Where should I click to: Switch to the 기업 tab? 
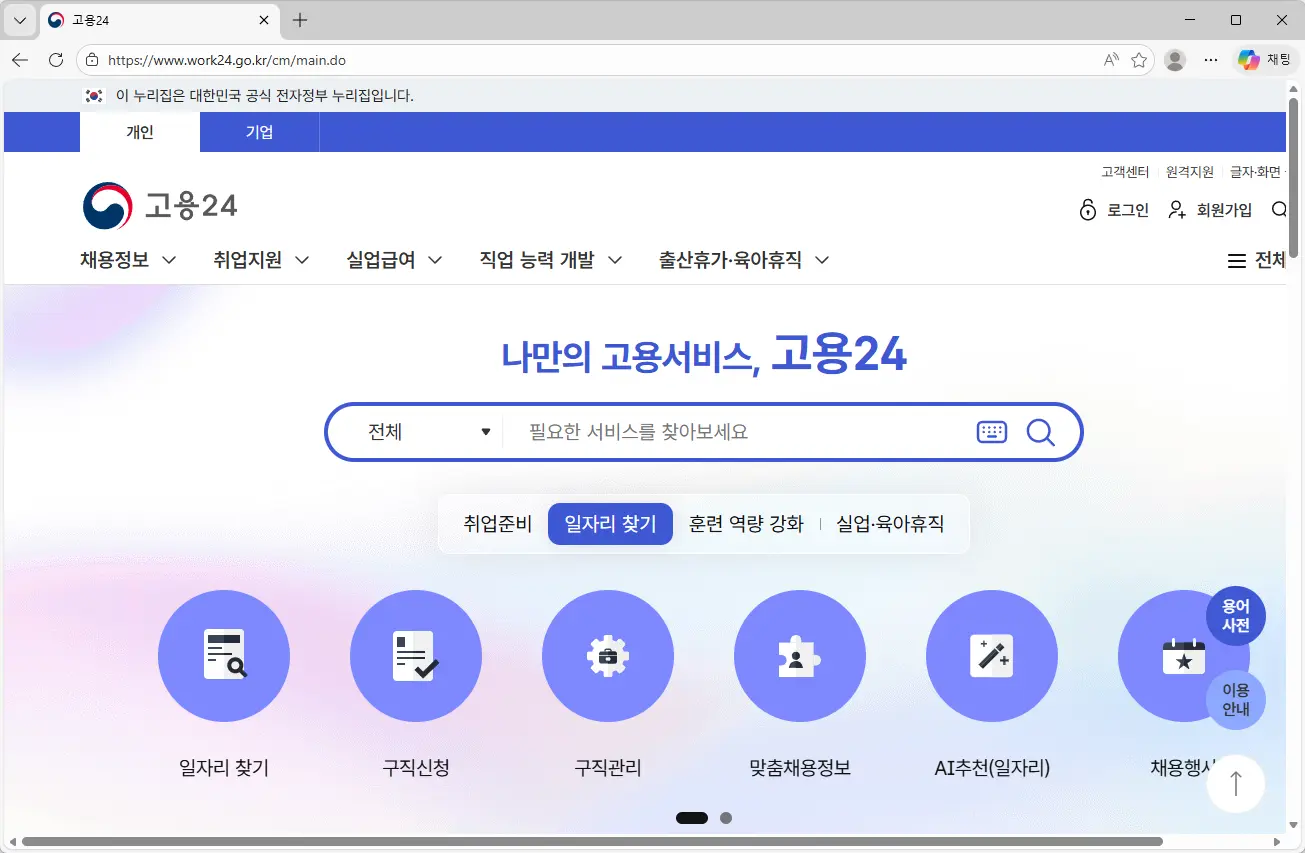260,132
